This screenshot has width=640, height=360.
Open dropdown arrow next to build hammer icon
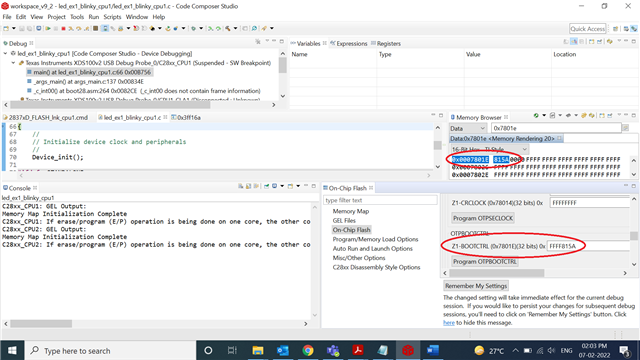tap(236, 29)
